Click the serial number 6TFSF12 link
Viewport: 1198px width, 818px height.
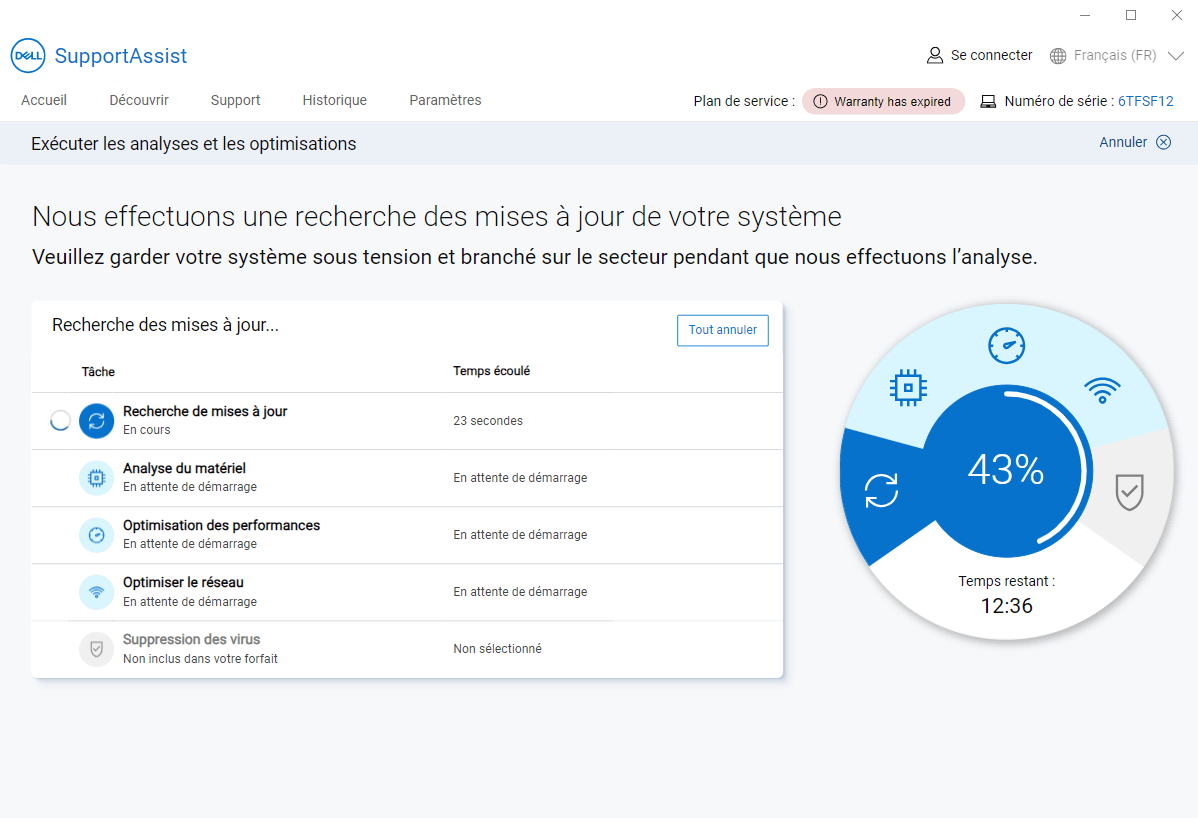click(x=1145, y=101)
